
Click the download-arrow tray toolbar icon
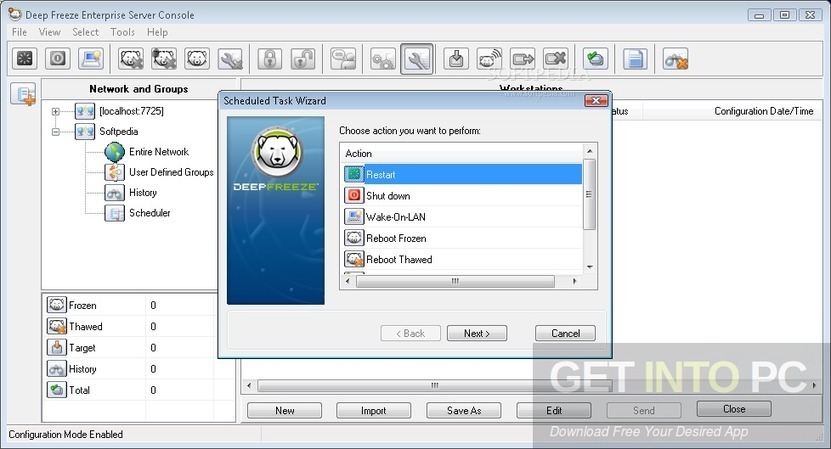point(456,58)
